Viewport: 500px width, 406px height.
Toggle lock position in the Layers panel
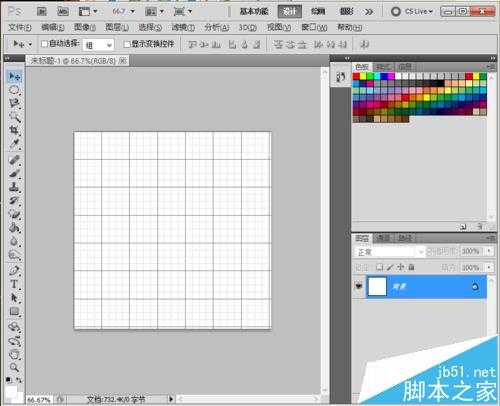click(401, 267)
